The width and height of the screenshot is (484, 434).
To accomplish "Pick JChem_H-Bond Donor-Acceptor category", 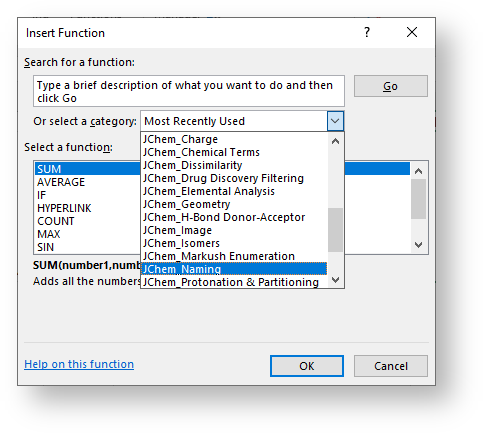I will (234, 217).
